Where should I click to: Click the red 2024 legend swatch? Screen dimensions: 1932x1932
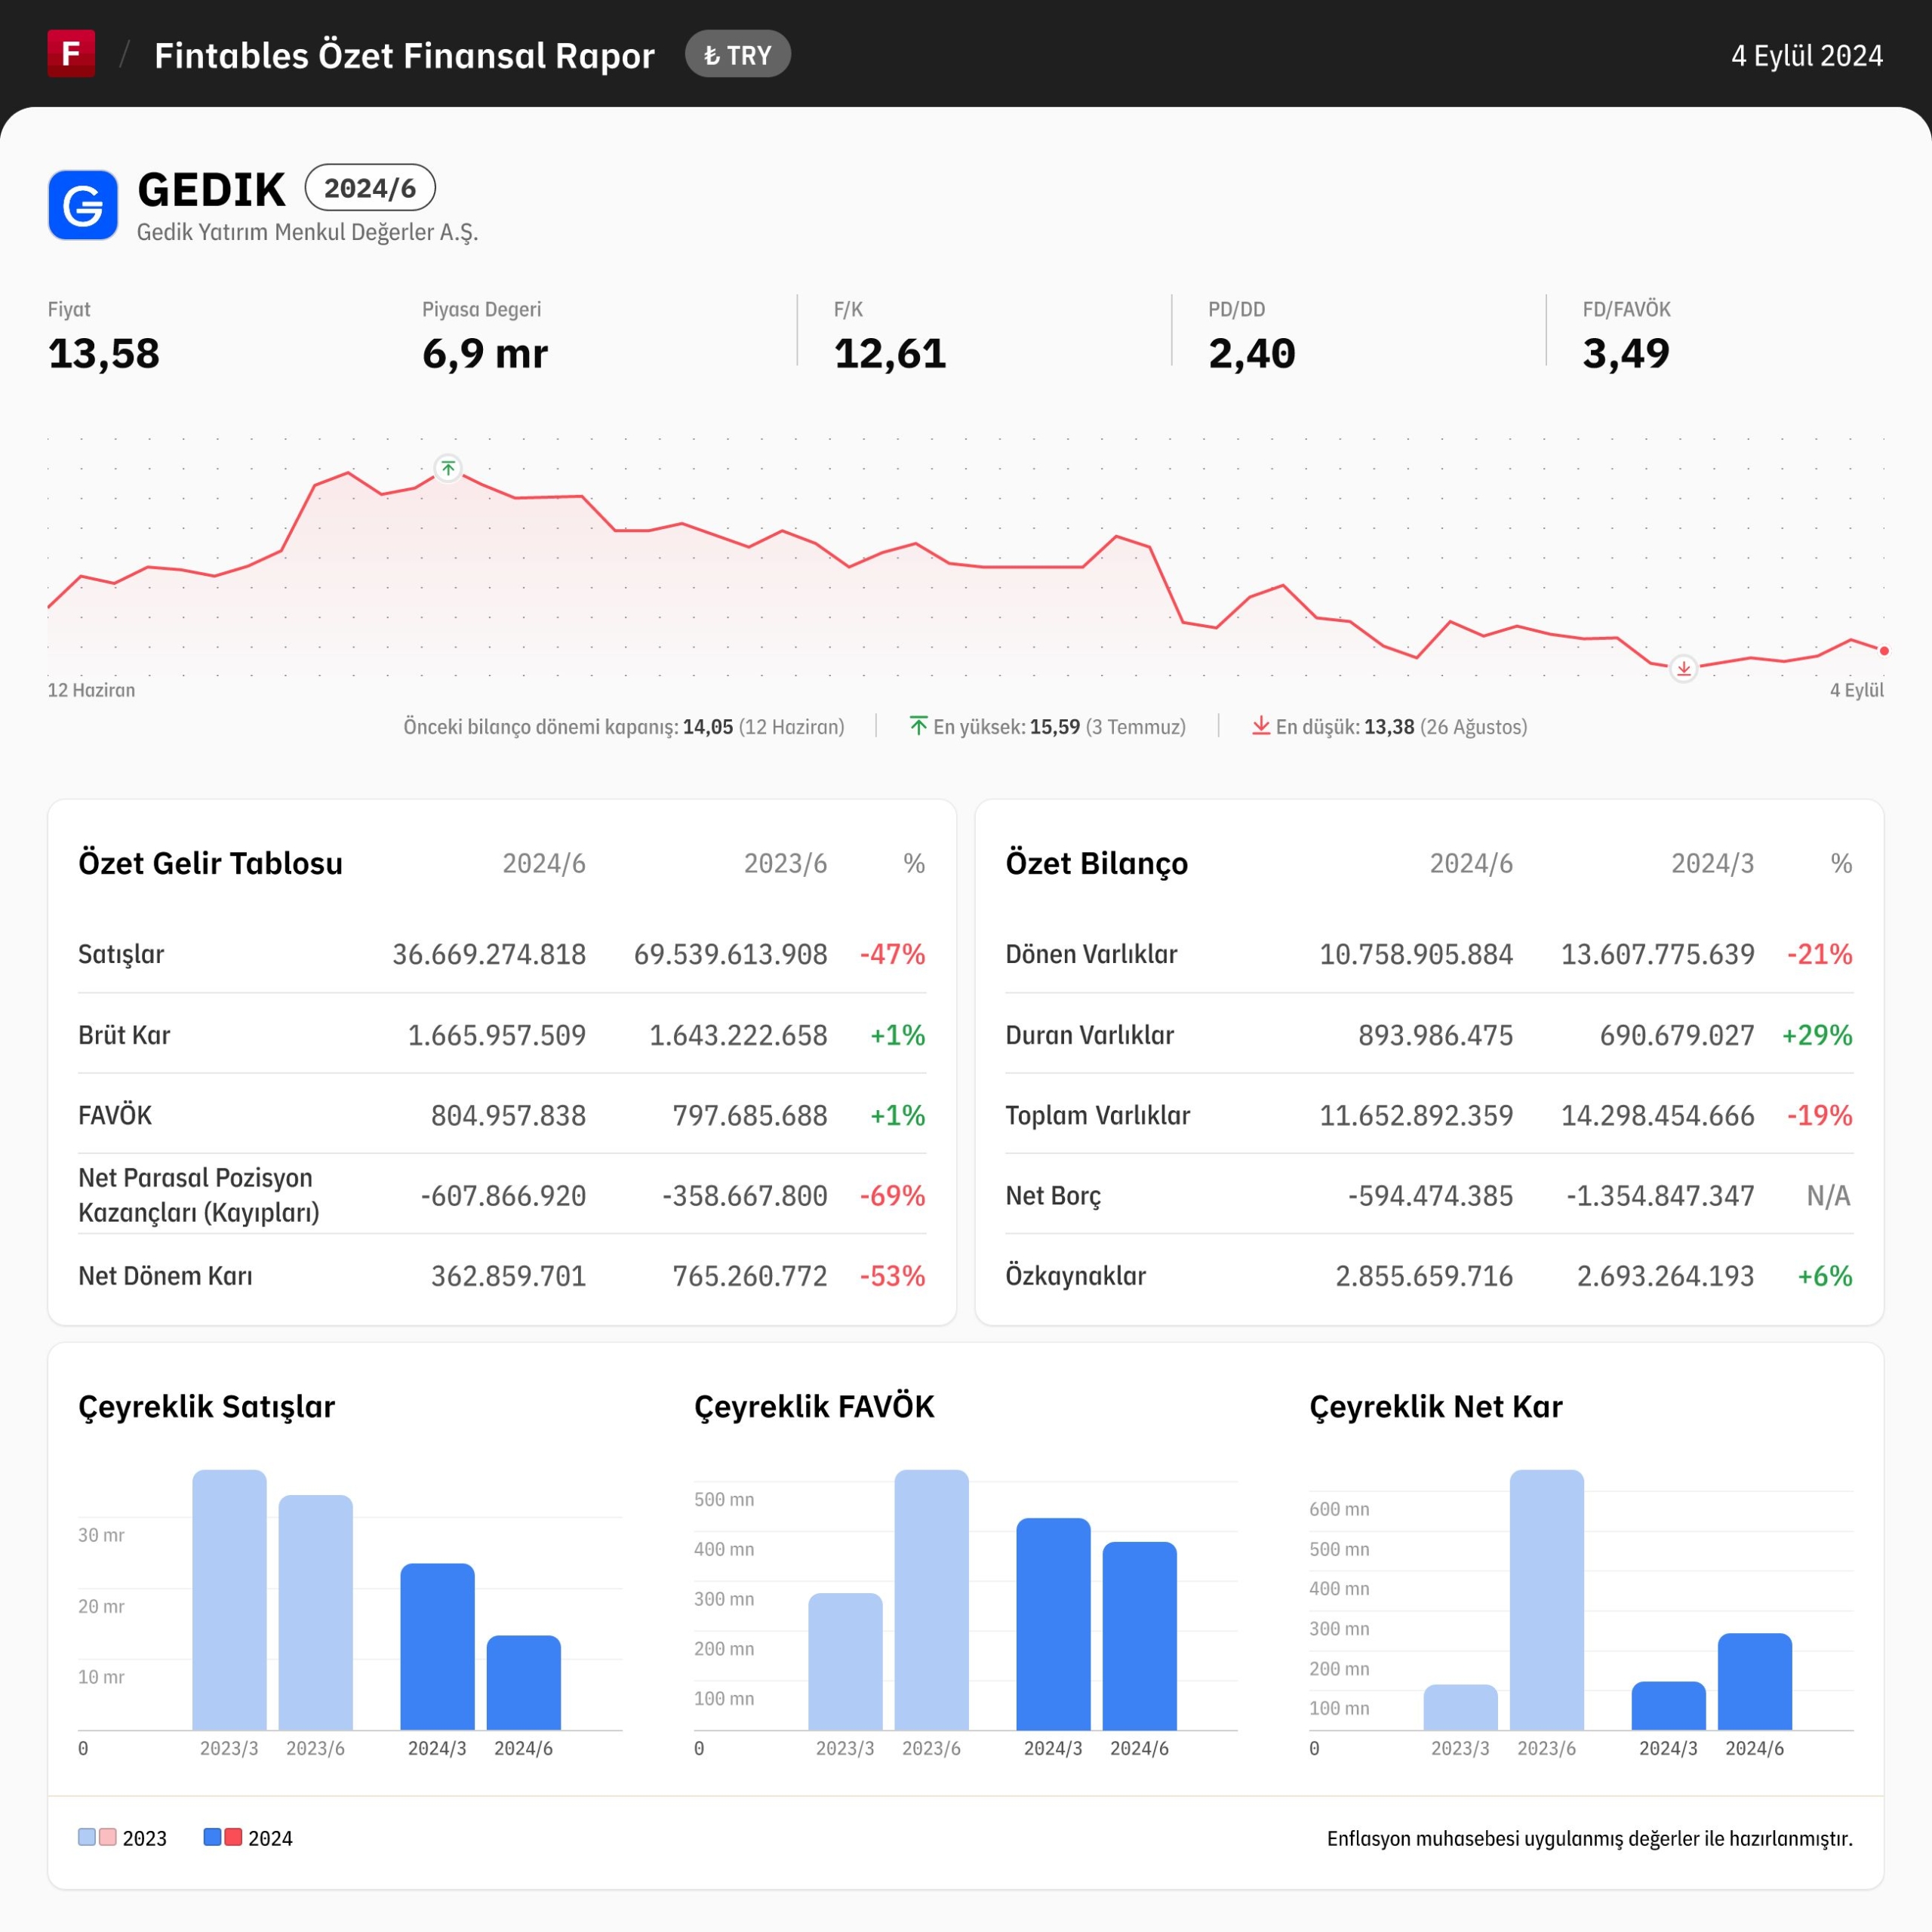[233, 1837]
